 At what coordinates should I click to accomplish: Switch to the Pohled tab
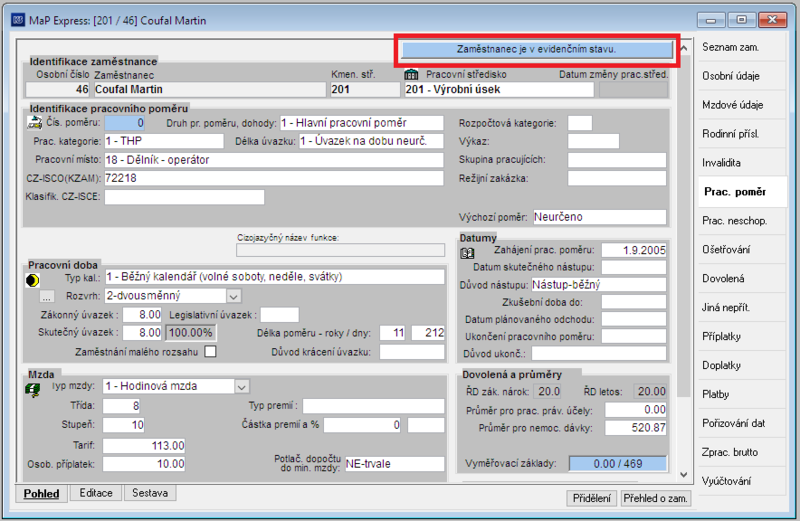tap(41, 493)
